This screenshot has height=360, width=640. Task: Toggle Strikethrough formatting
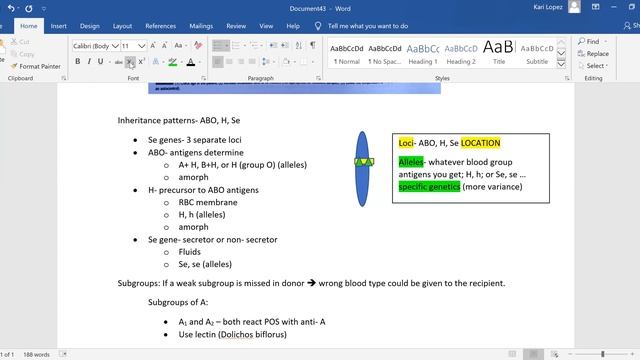coord(118,62)
